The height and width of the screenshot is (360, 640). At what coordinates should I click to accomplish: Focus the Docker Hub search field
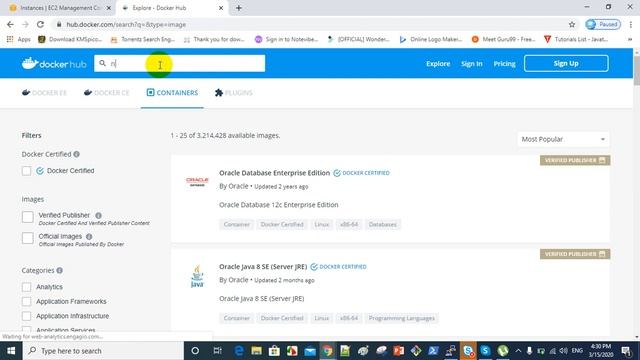pos(180,63)
